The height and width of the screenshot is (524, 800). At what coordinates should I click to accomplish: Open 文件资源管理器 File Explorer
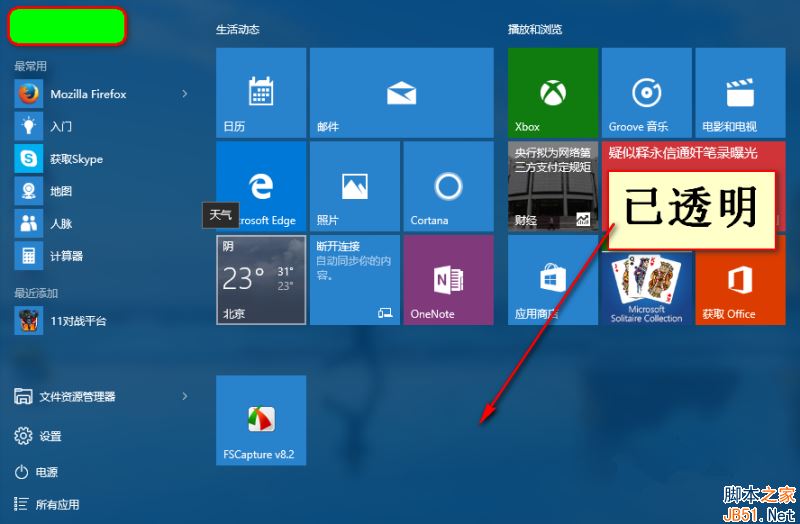[77, 396]
